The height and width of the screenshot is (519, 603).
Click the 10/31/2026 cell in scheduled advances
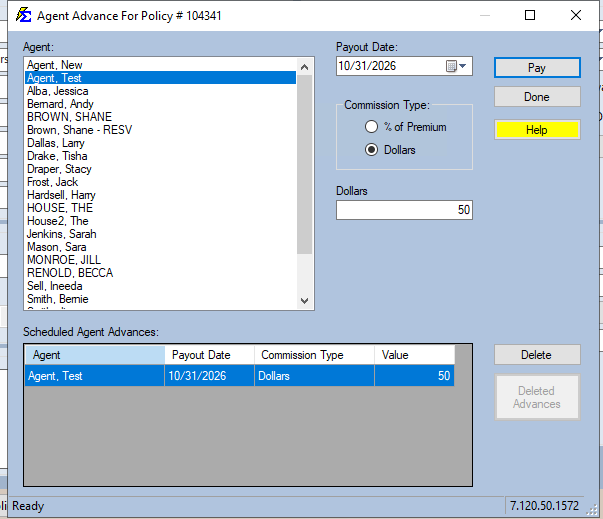[210, 376]
